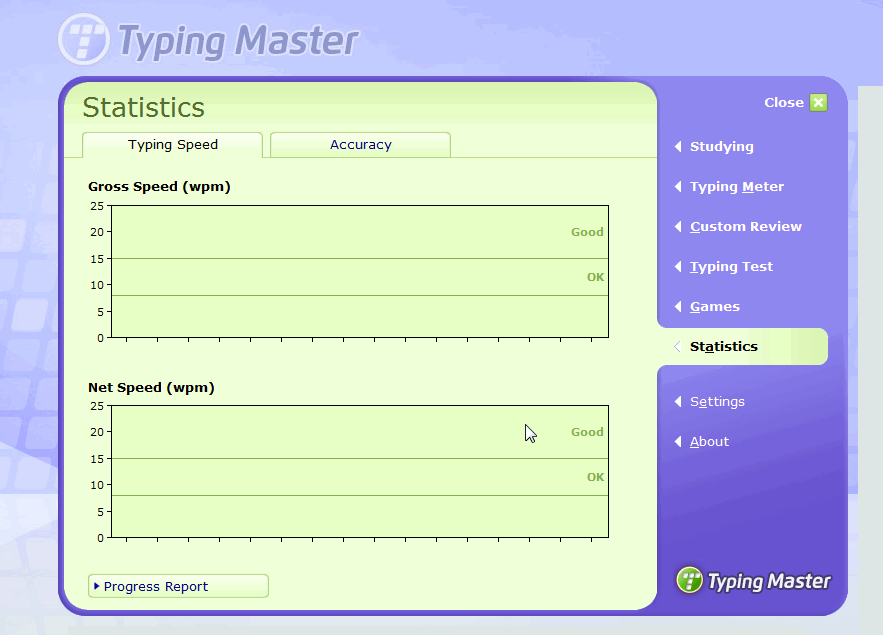Click the arrow icon beside Typing Test
883x635 pixels.
coord(678,266)
